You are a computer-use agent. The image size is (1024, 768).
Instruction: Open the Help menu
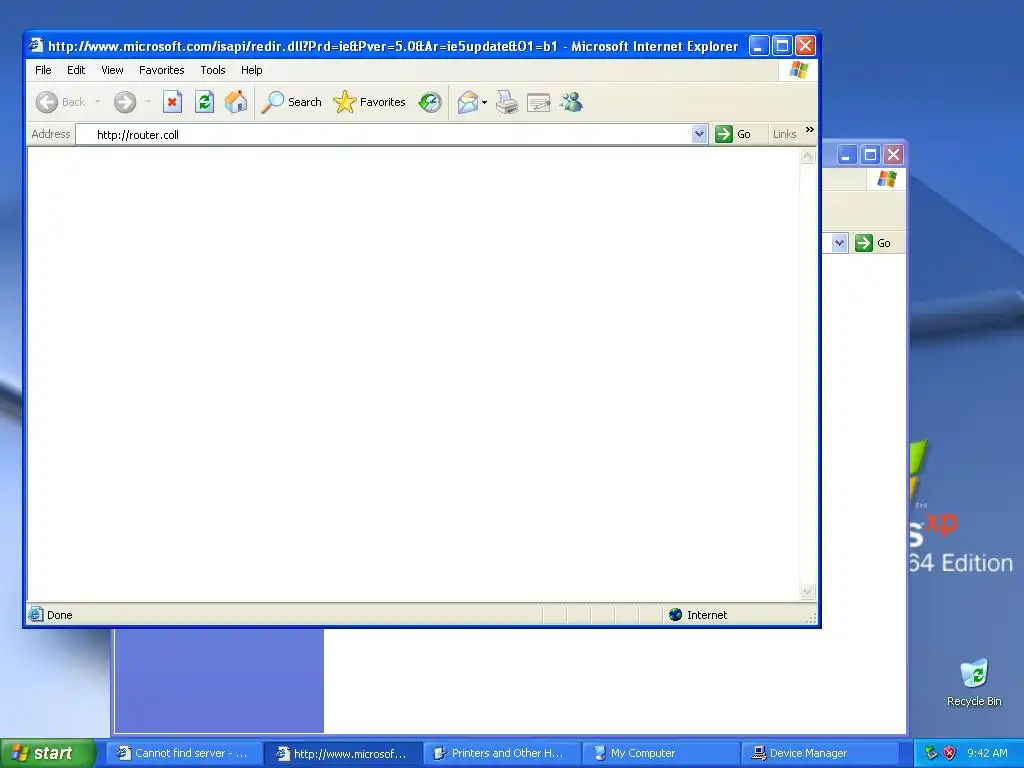[x=251, y=70]
